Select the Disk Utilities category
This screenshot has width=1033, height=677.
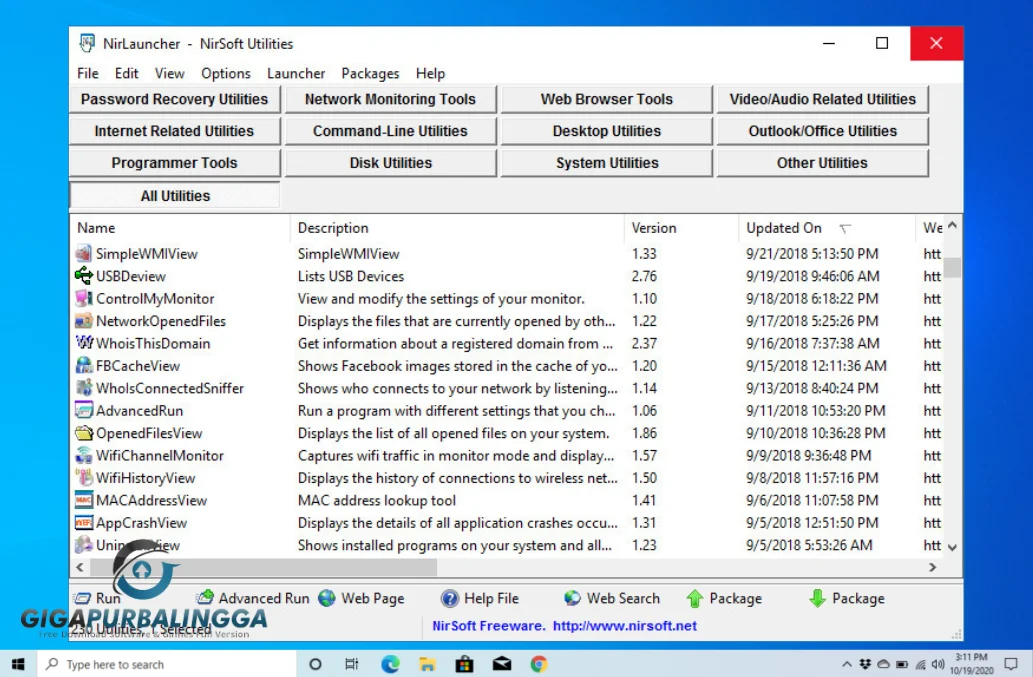coord(391,163)
